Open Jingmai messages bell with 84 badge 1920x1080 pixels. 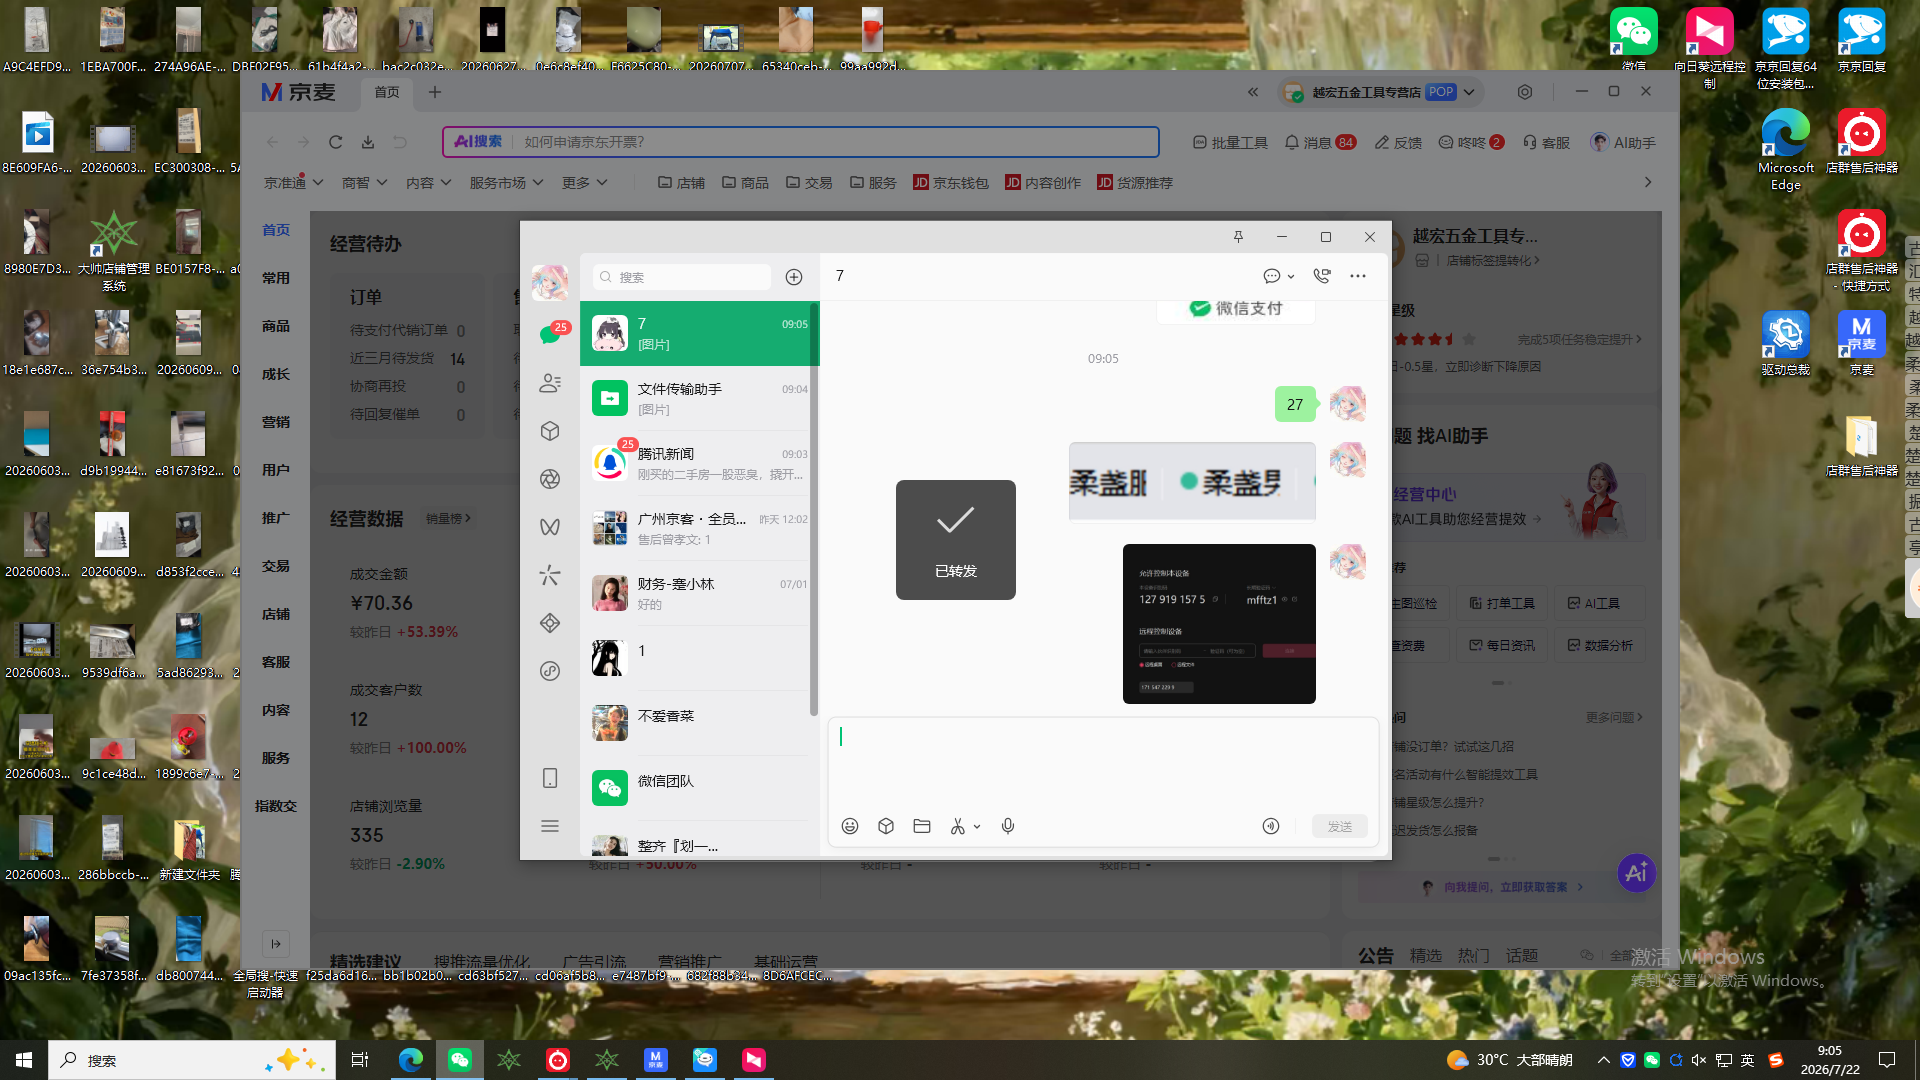click(1320, 142)
